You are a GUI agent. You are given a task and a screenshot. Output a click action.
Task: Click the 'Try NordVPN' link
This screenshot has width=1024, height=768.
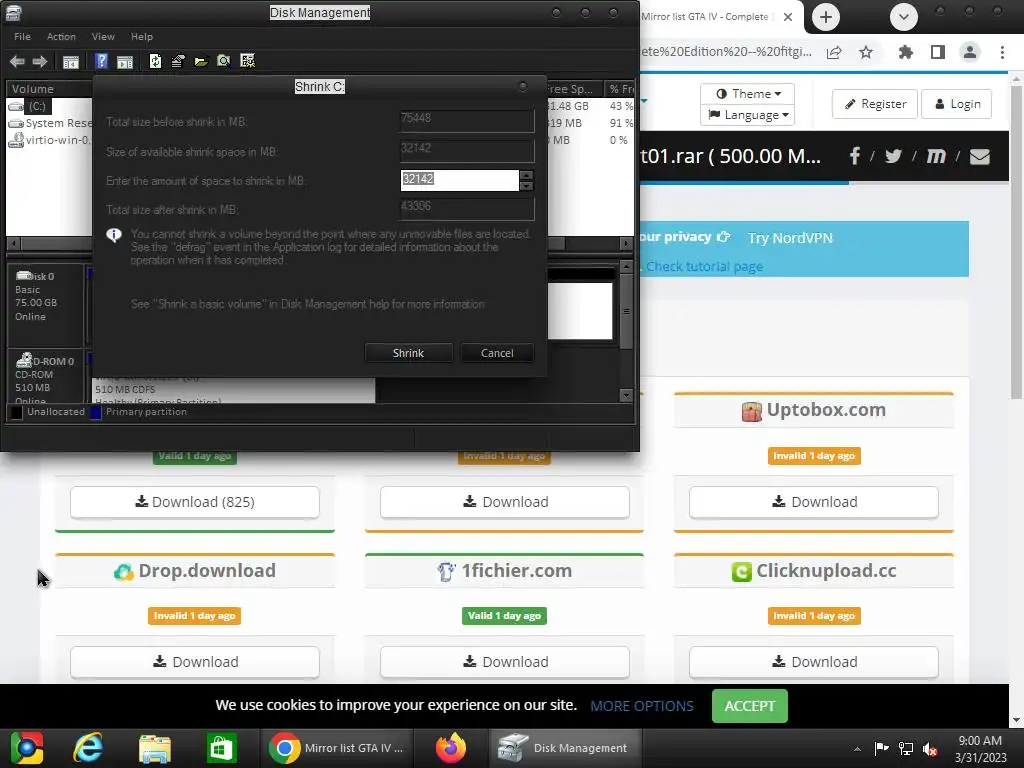790,238
